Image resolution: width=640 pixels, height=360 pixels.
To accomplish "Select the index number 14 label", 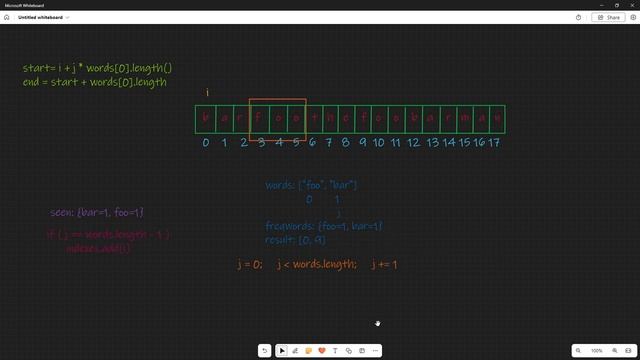I will pyautogui.click(x=449, y=142).
